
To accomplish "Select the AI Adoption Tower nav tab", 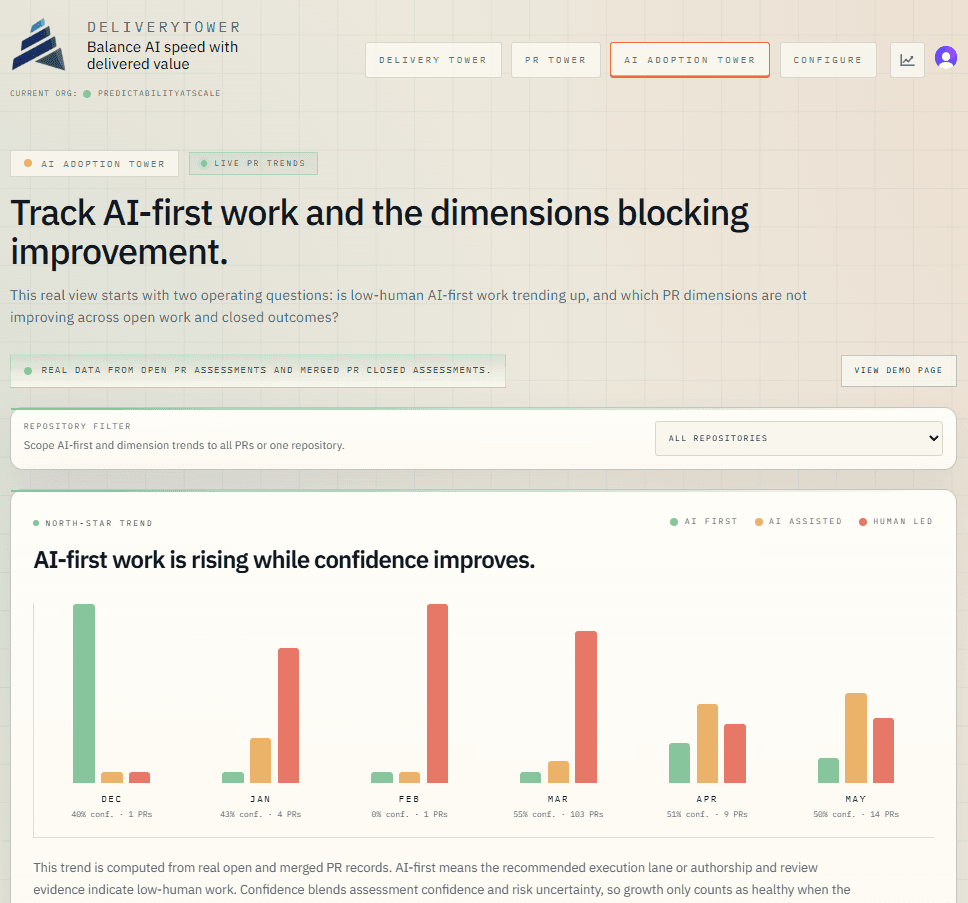I will pos(690,60).
